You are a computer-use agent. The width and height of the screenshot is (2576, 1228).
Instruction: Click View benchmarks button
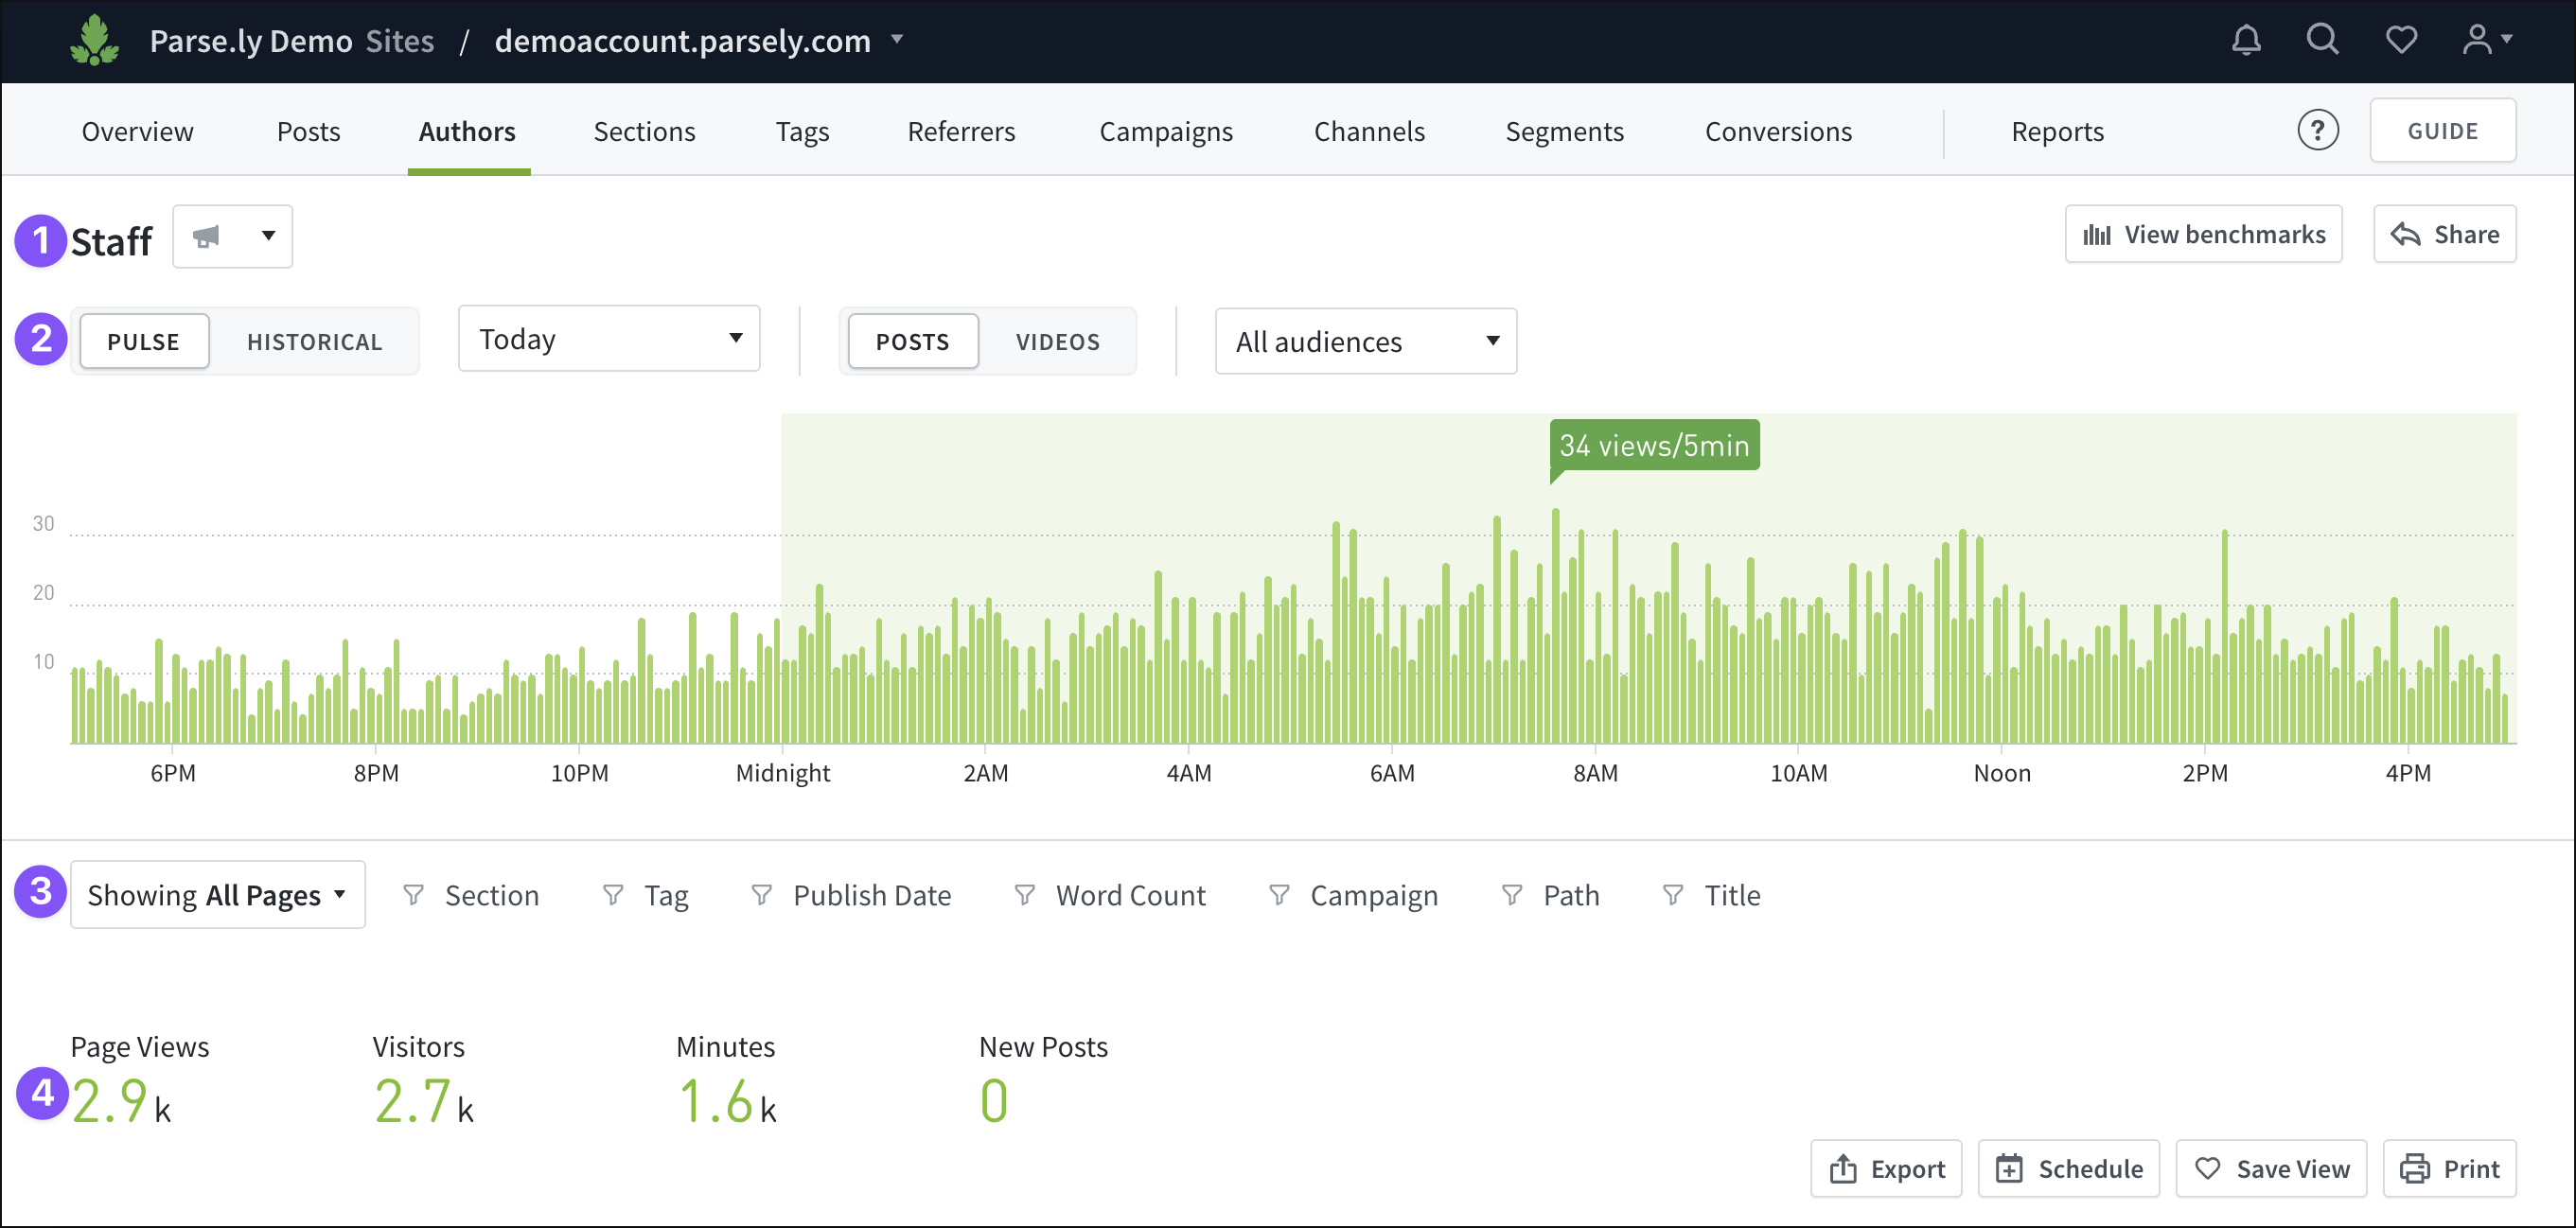pos(2204,235)
